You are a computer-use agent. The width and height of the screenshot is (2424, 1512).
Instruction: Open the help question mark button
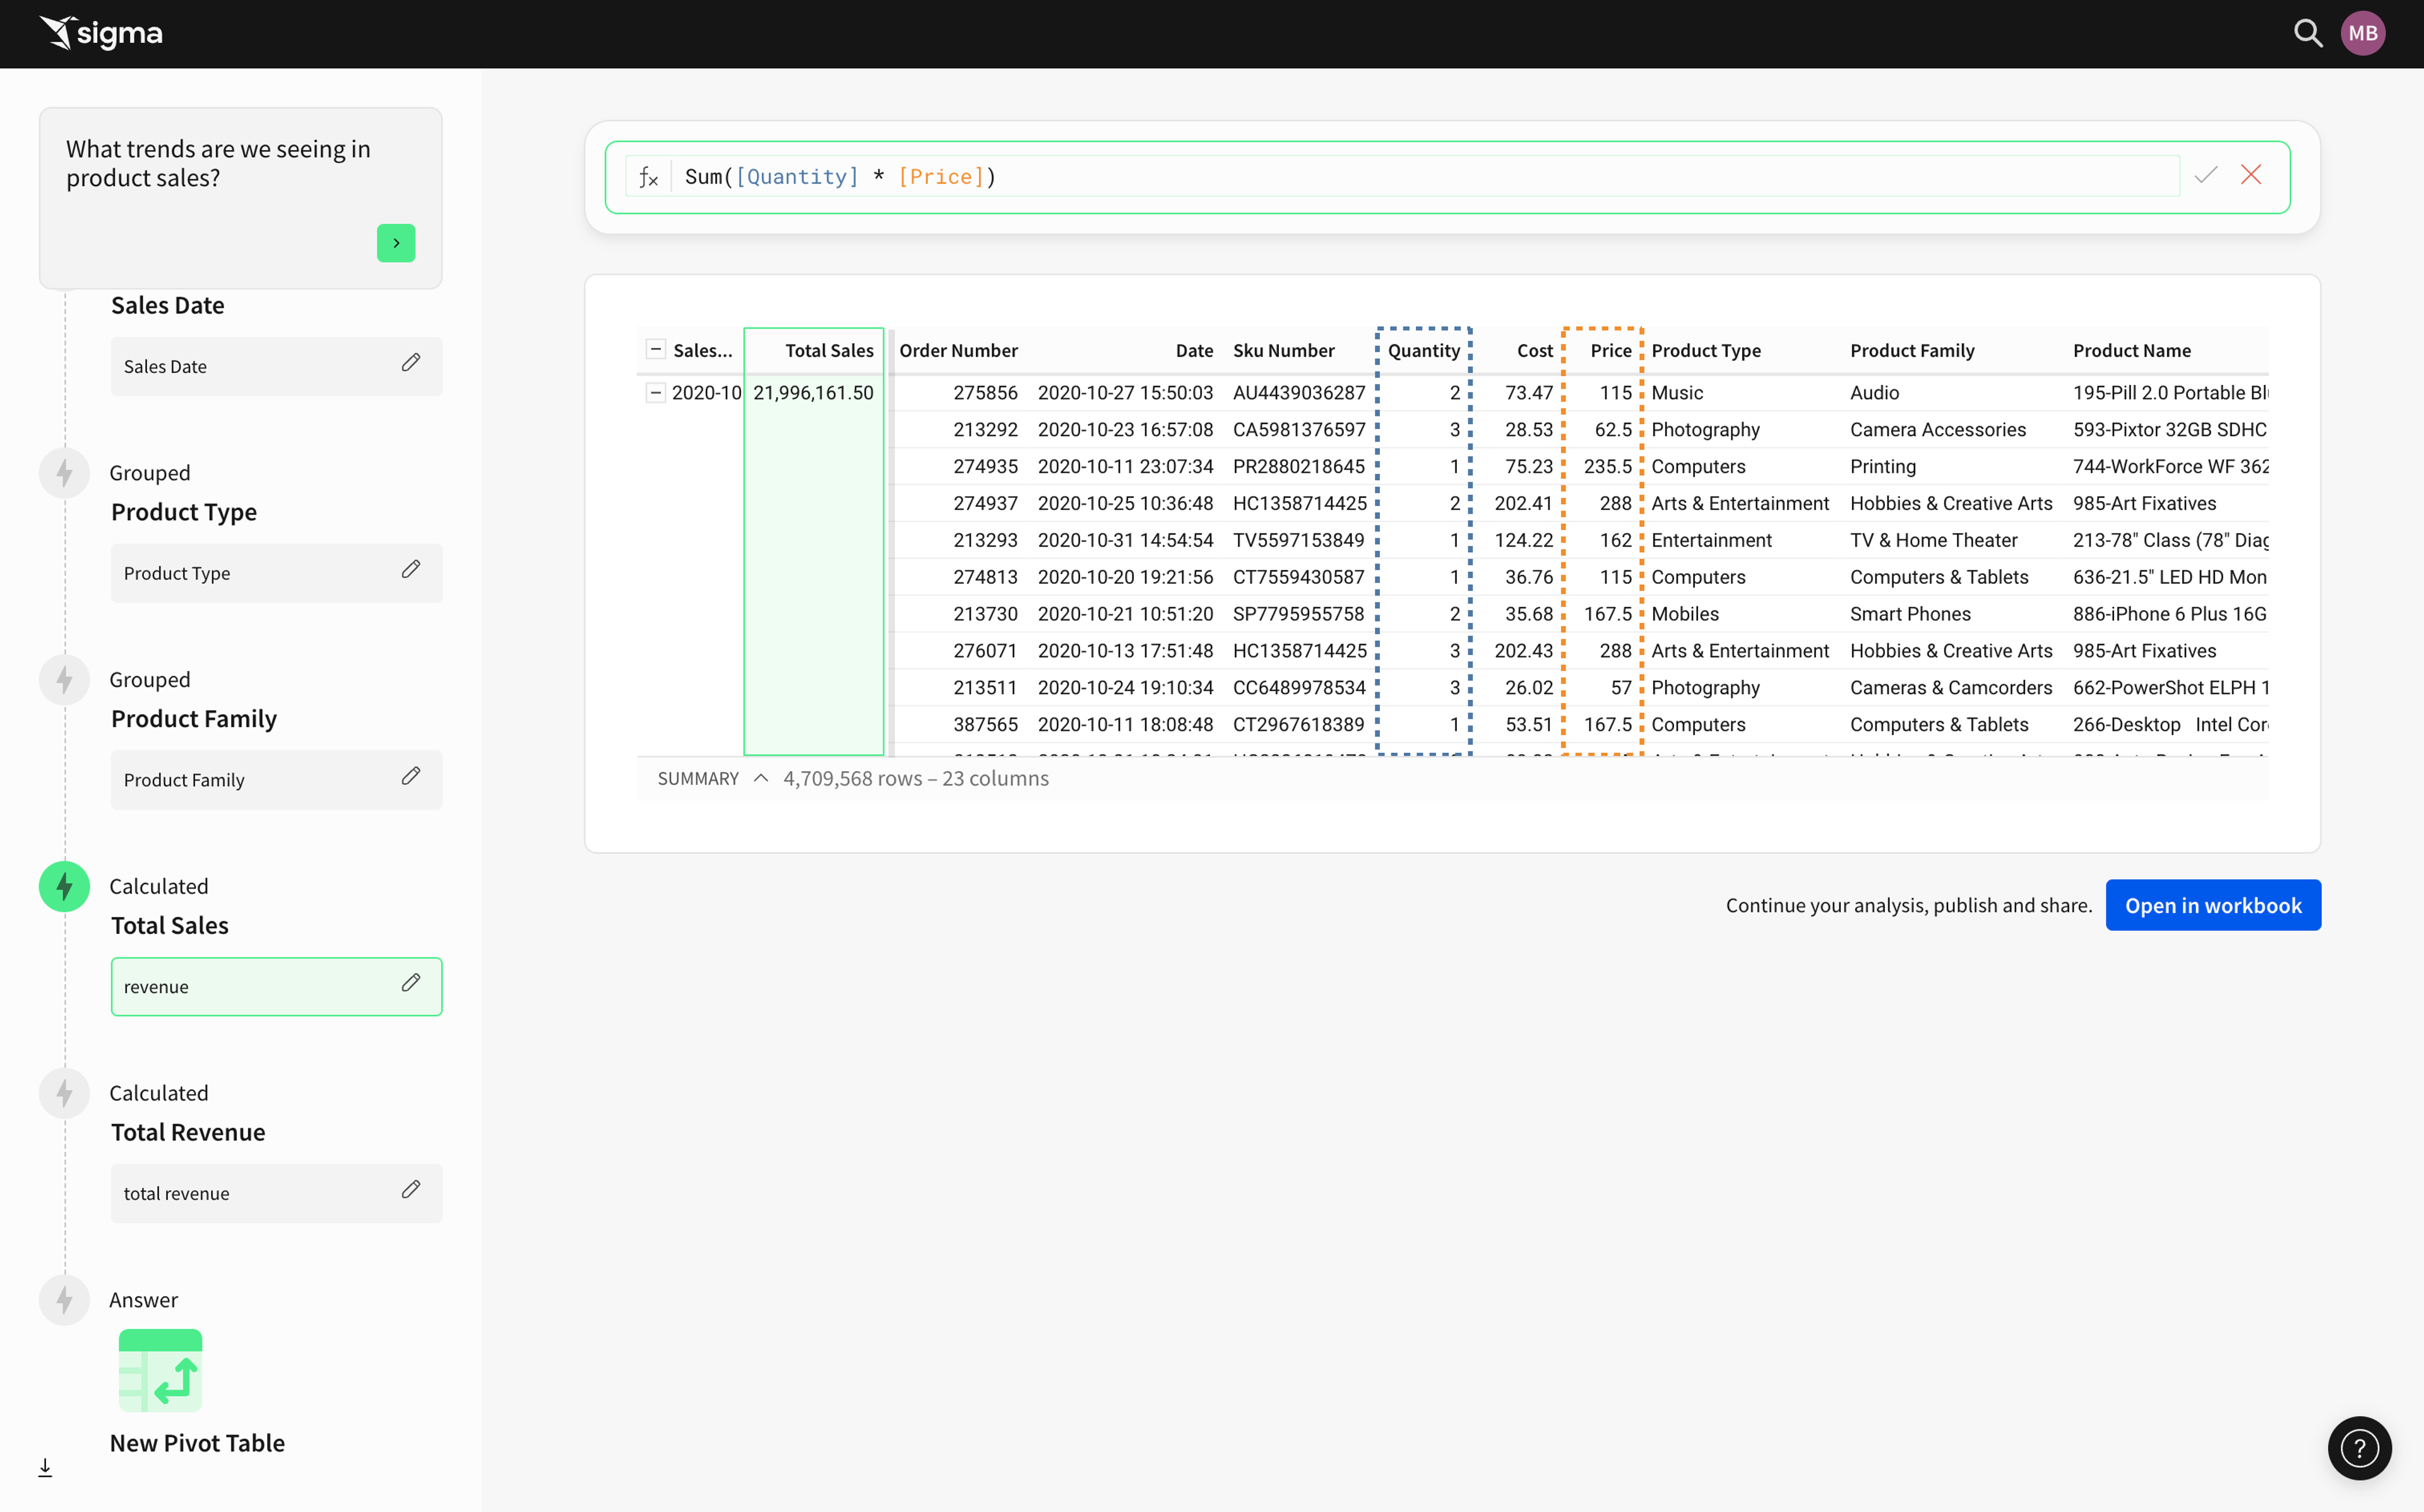pos(2360,1448)
